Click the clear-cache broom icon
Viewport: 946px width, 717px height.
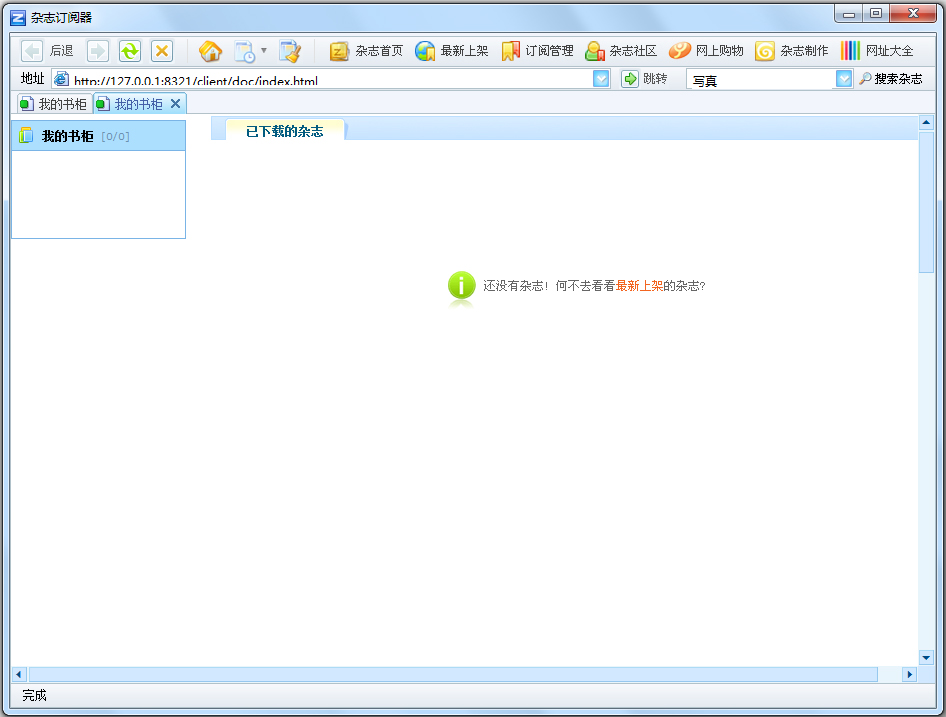click(x=290, y=51)
